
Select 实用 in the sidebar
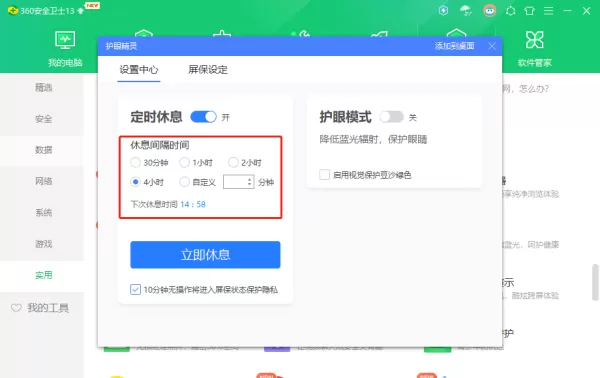[43, 275]
